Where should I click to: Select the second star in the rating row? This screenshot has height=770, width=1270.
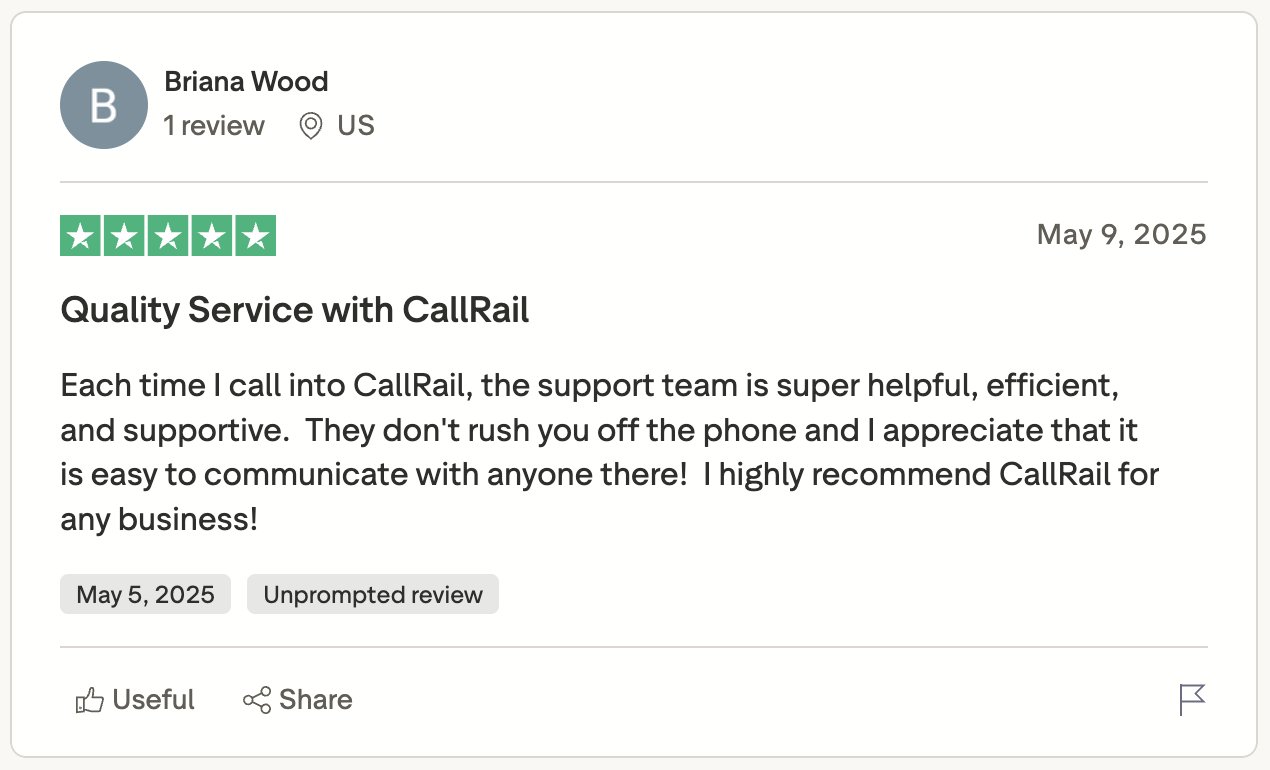click(125, 235)
